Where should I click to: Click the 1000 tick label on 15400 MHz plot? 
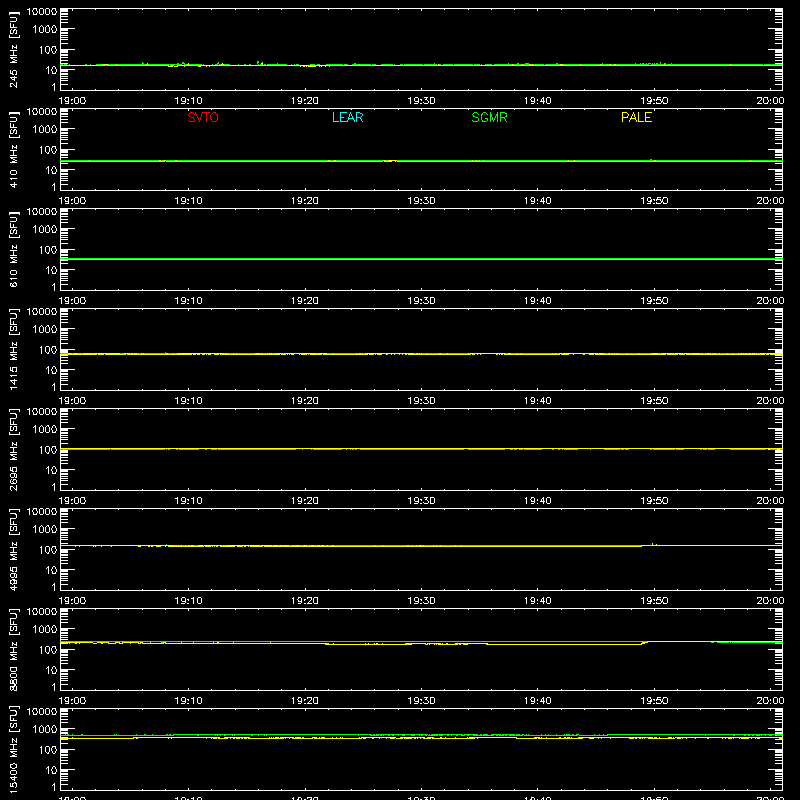tap(45, 730)
